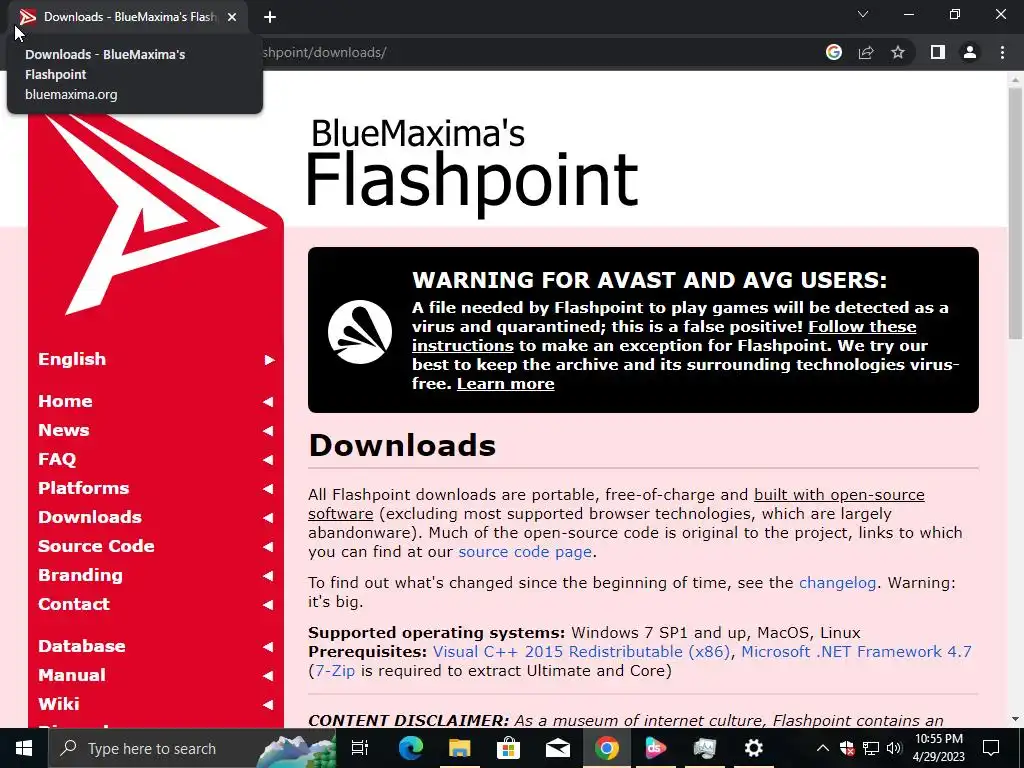Image resolution: width=1024 pixels, height=768 pixels.
Task: Open Microsoft .NET Framework 4.7 link
Action: 856,652
